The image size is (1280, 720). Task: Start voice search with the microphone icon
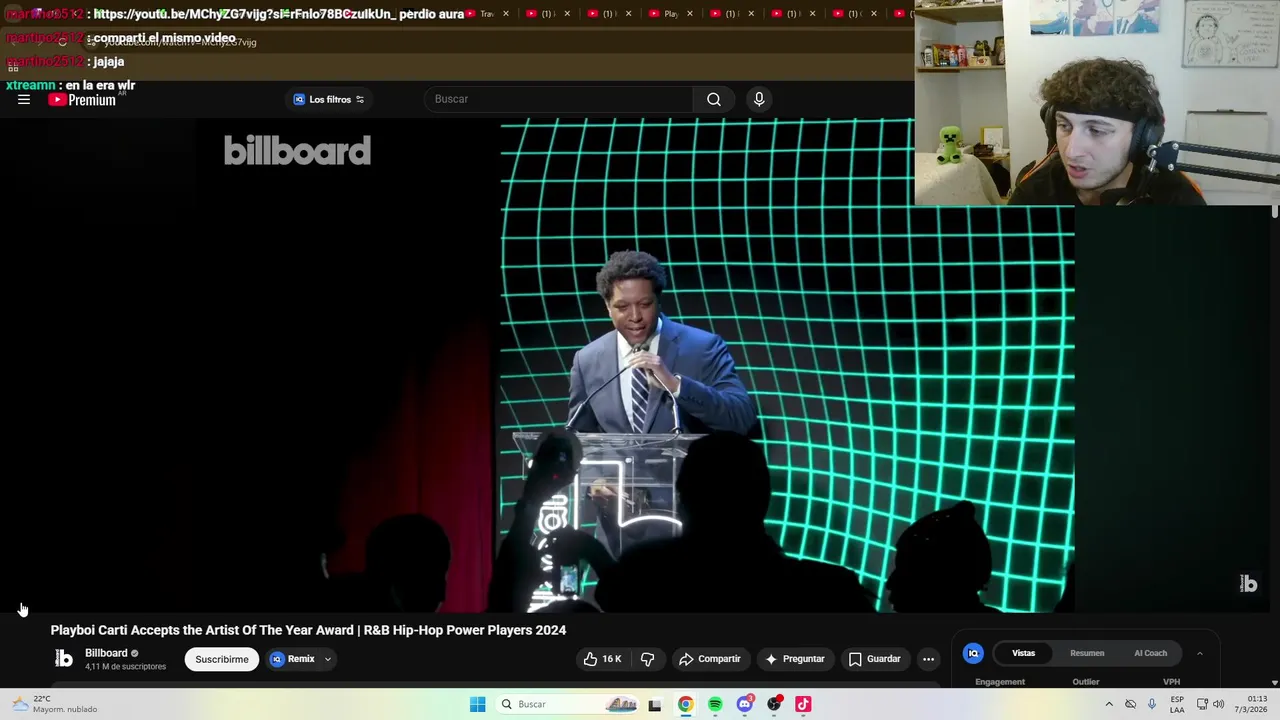759,99
